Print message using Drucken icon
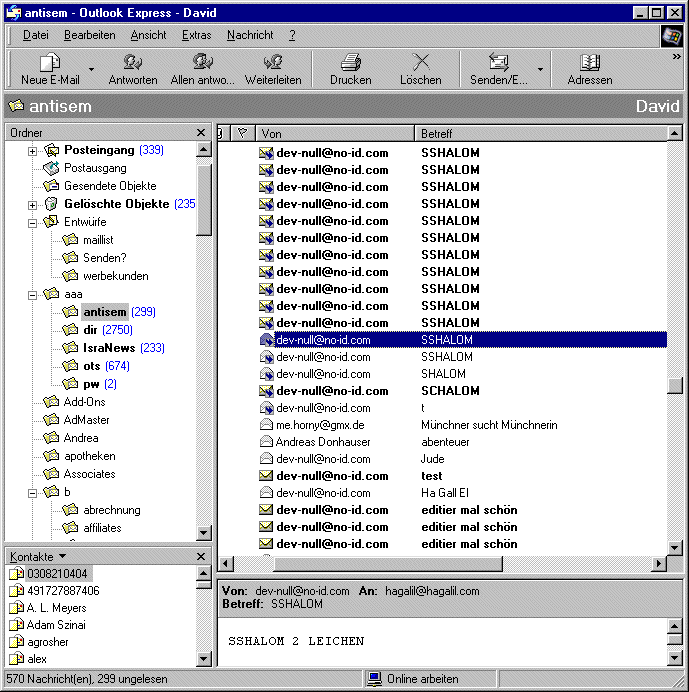689x692 pixels. 350,63
